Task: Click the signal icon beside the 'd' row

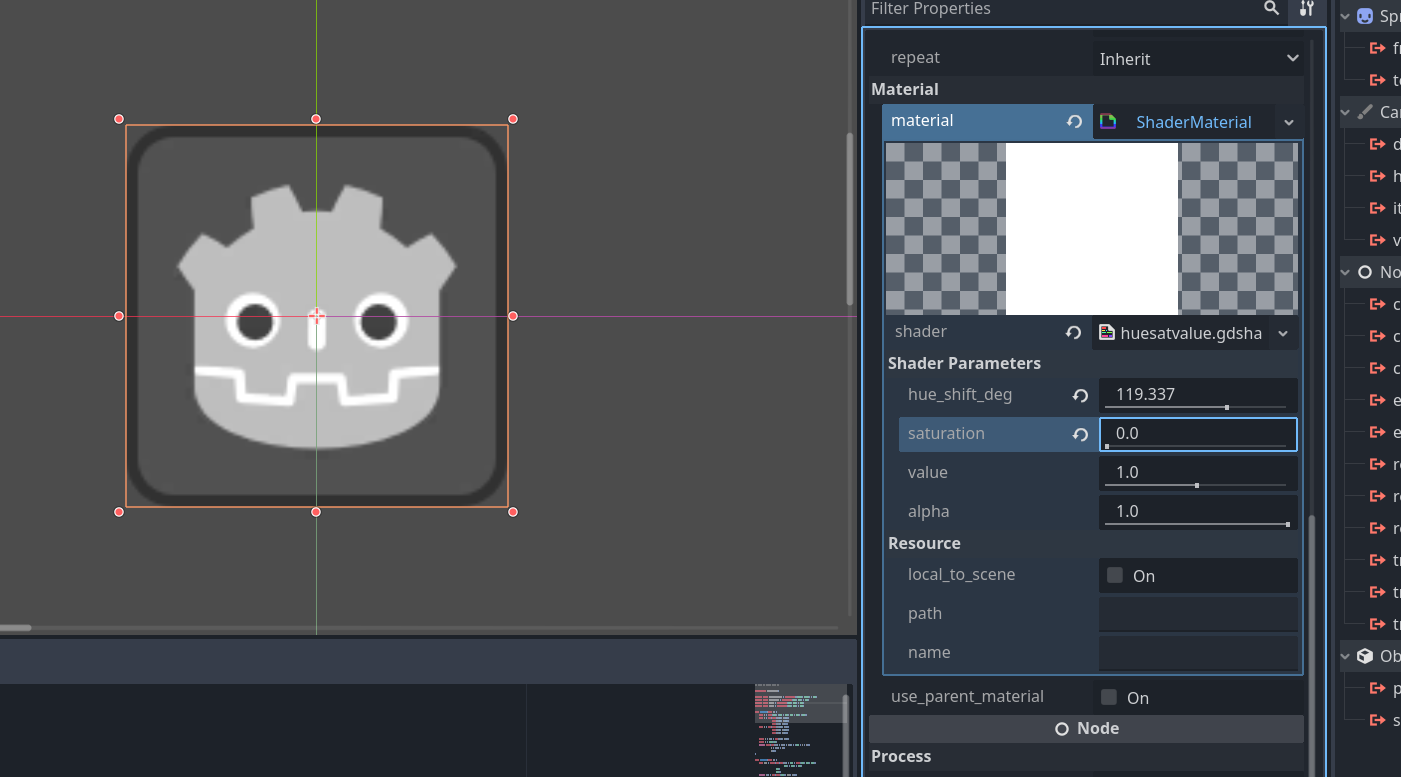Action: click(1377, 144)
